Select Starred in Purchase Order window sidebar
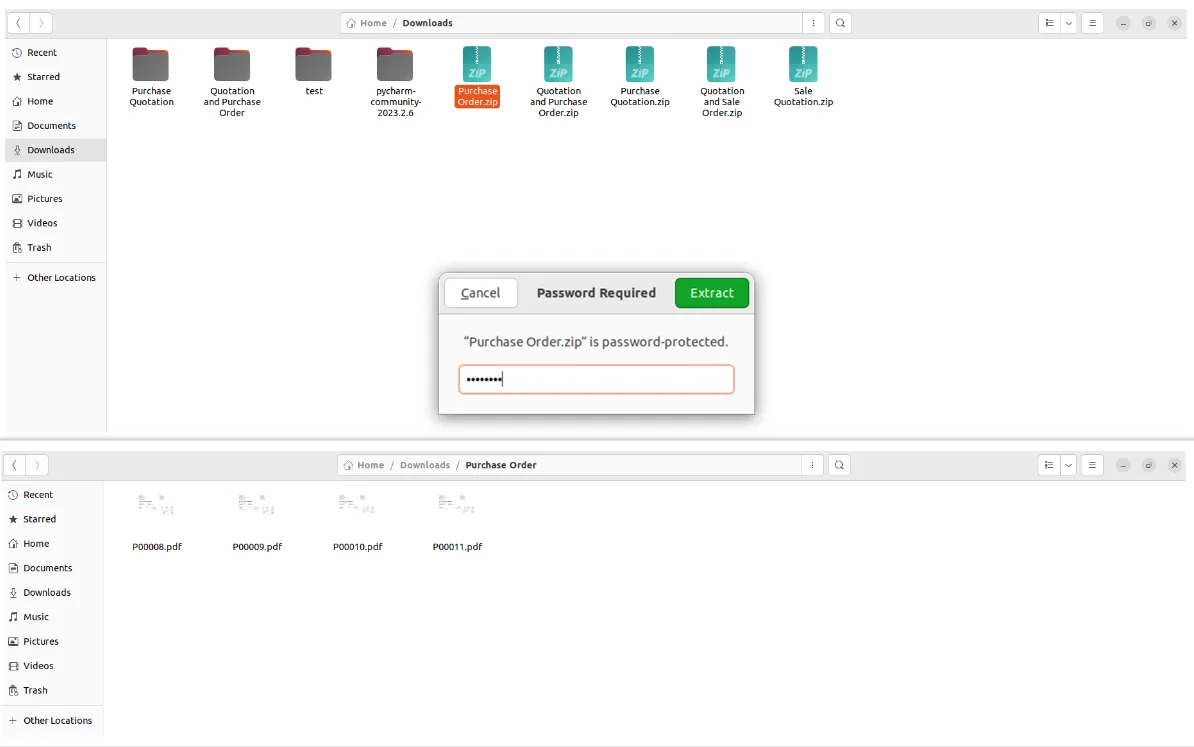Viewport: 1194px width, 747px height. (x=52, y=519)
